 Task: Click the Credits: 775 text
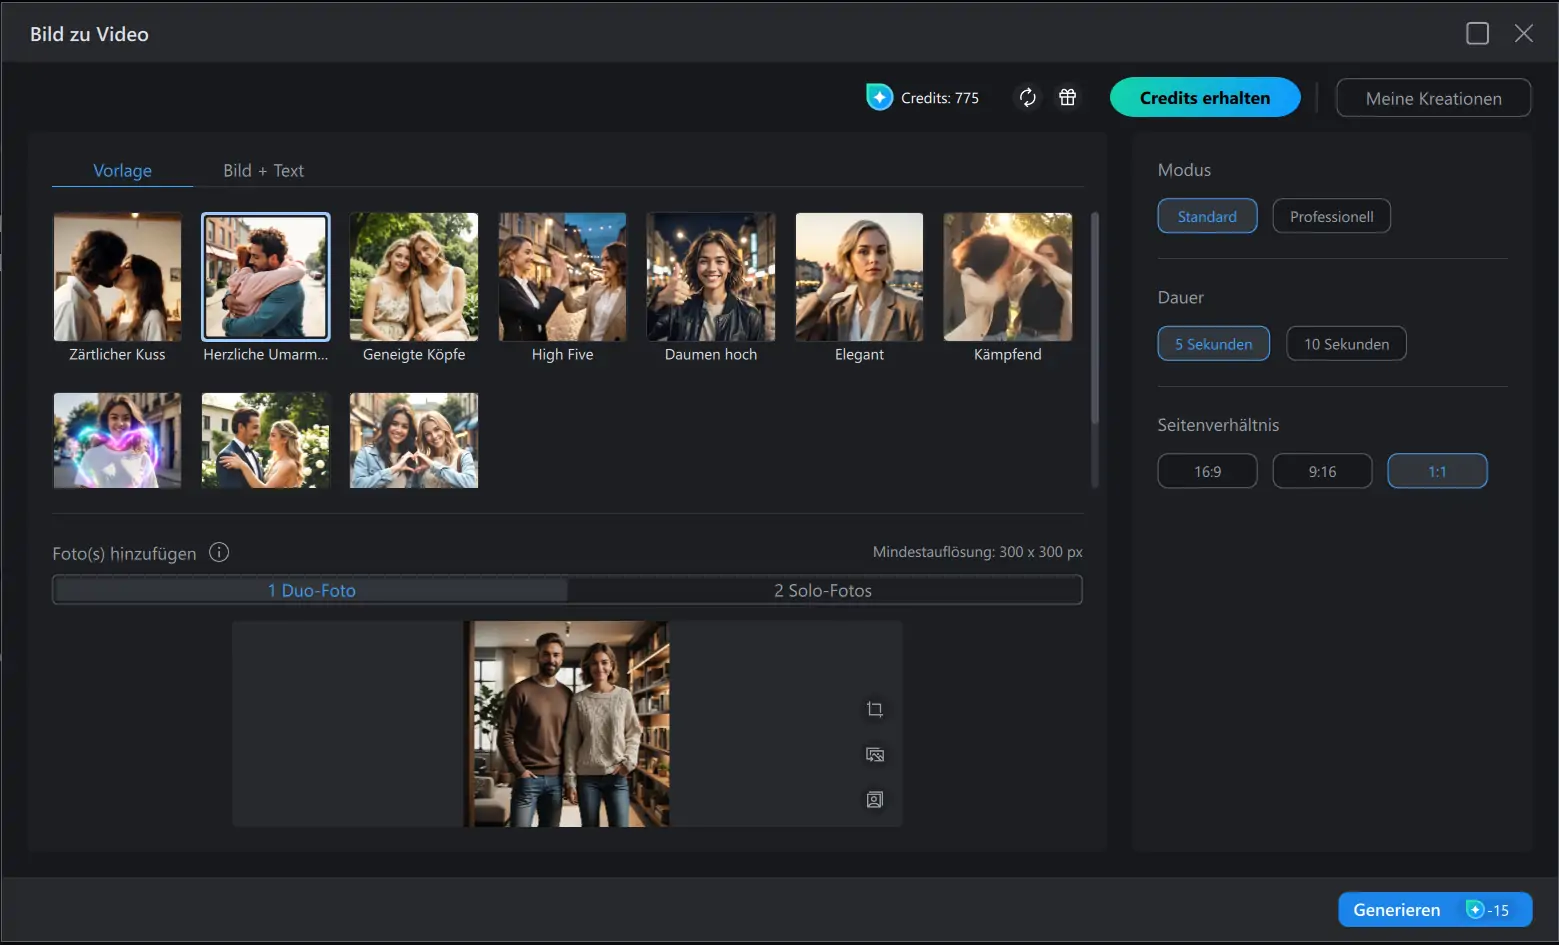click(x=940, y=98)
